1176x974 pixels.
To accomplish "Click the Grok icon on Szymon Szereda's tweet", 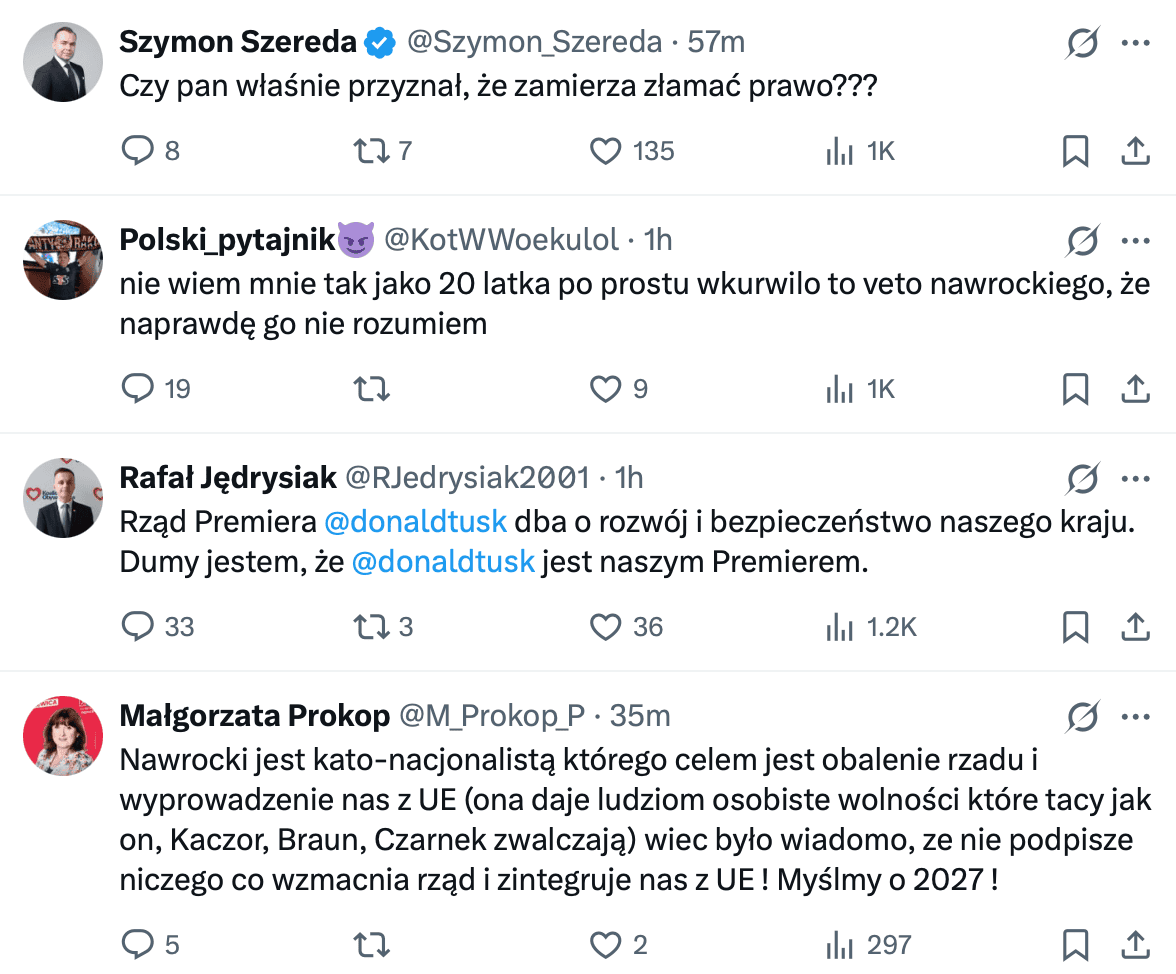I will tap(1082, 43).
